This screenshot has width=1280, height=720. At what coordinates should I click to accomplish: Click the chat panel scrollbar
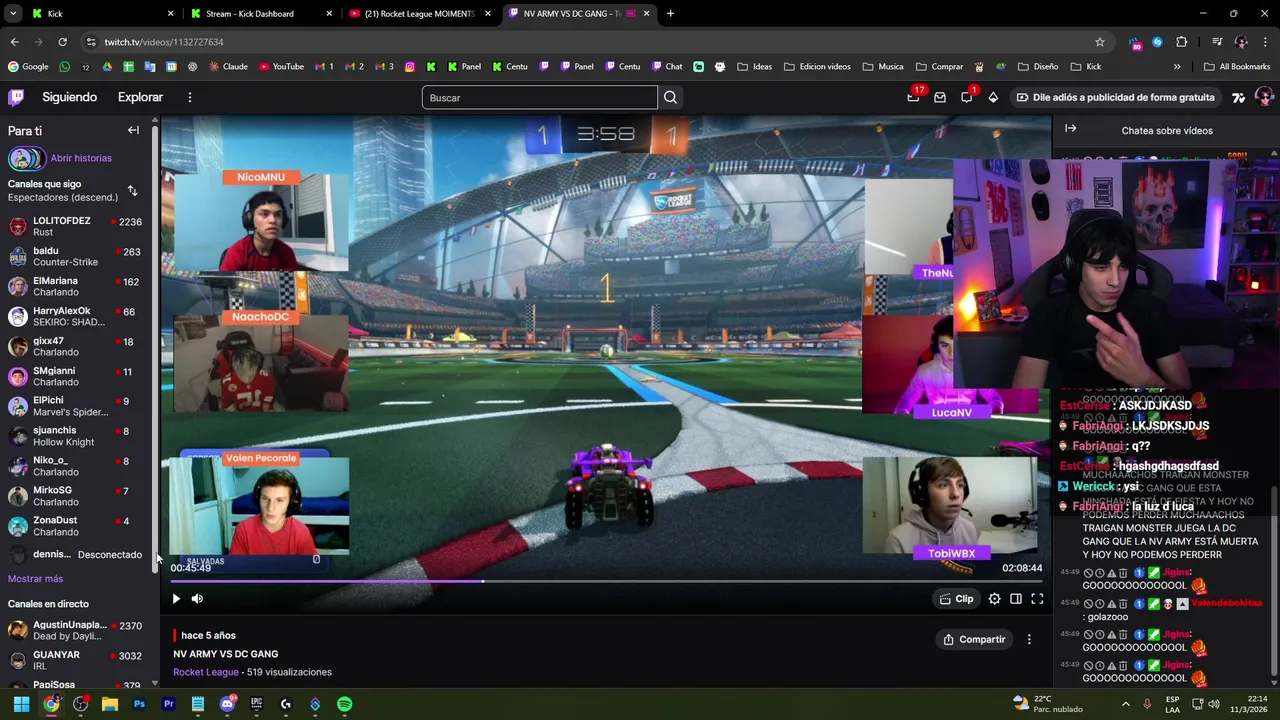coord(1273,580)
